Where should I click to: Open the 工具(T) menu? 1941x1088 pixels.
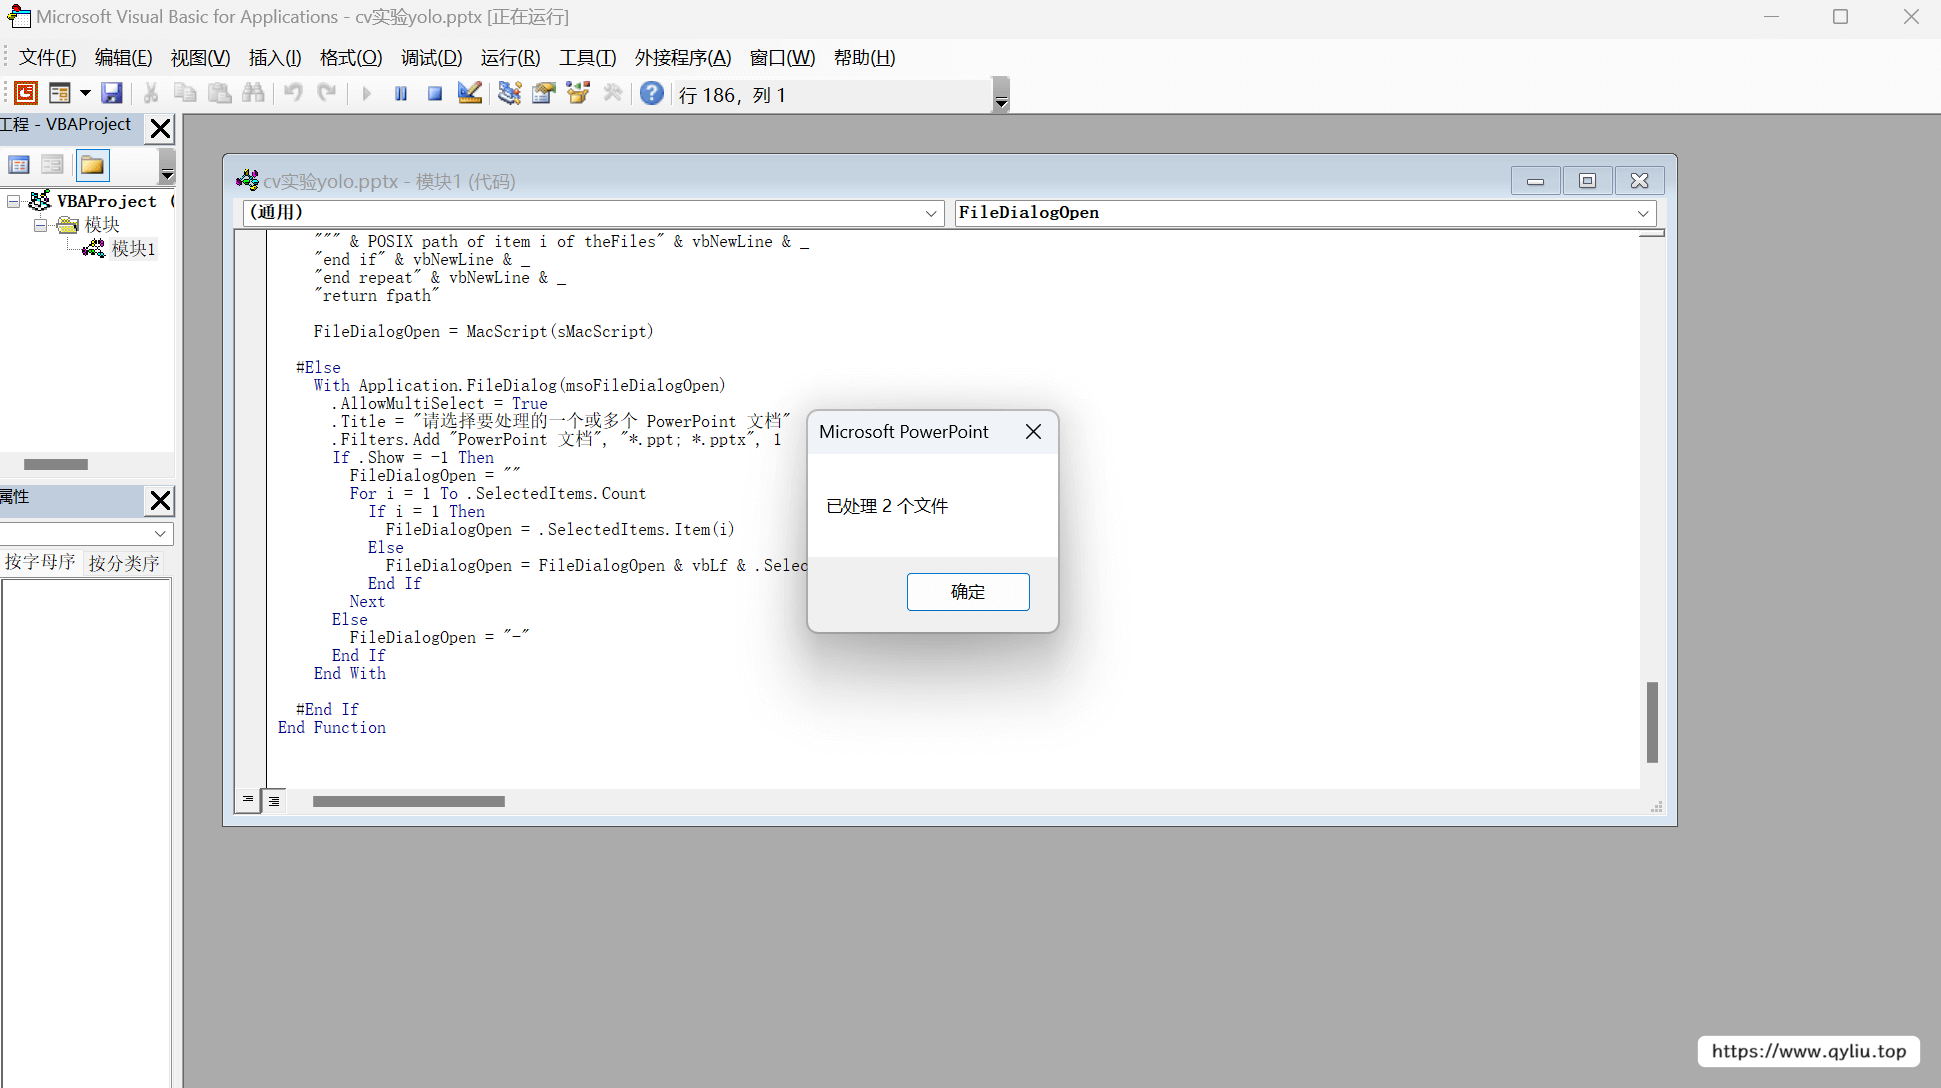(588, 58)
